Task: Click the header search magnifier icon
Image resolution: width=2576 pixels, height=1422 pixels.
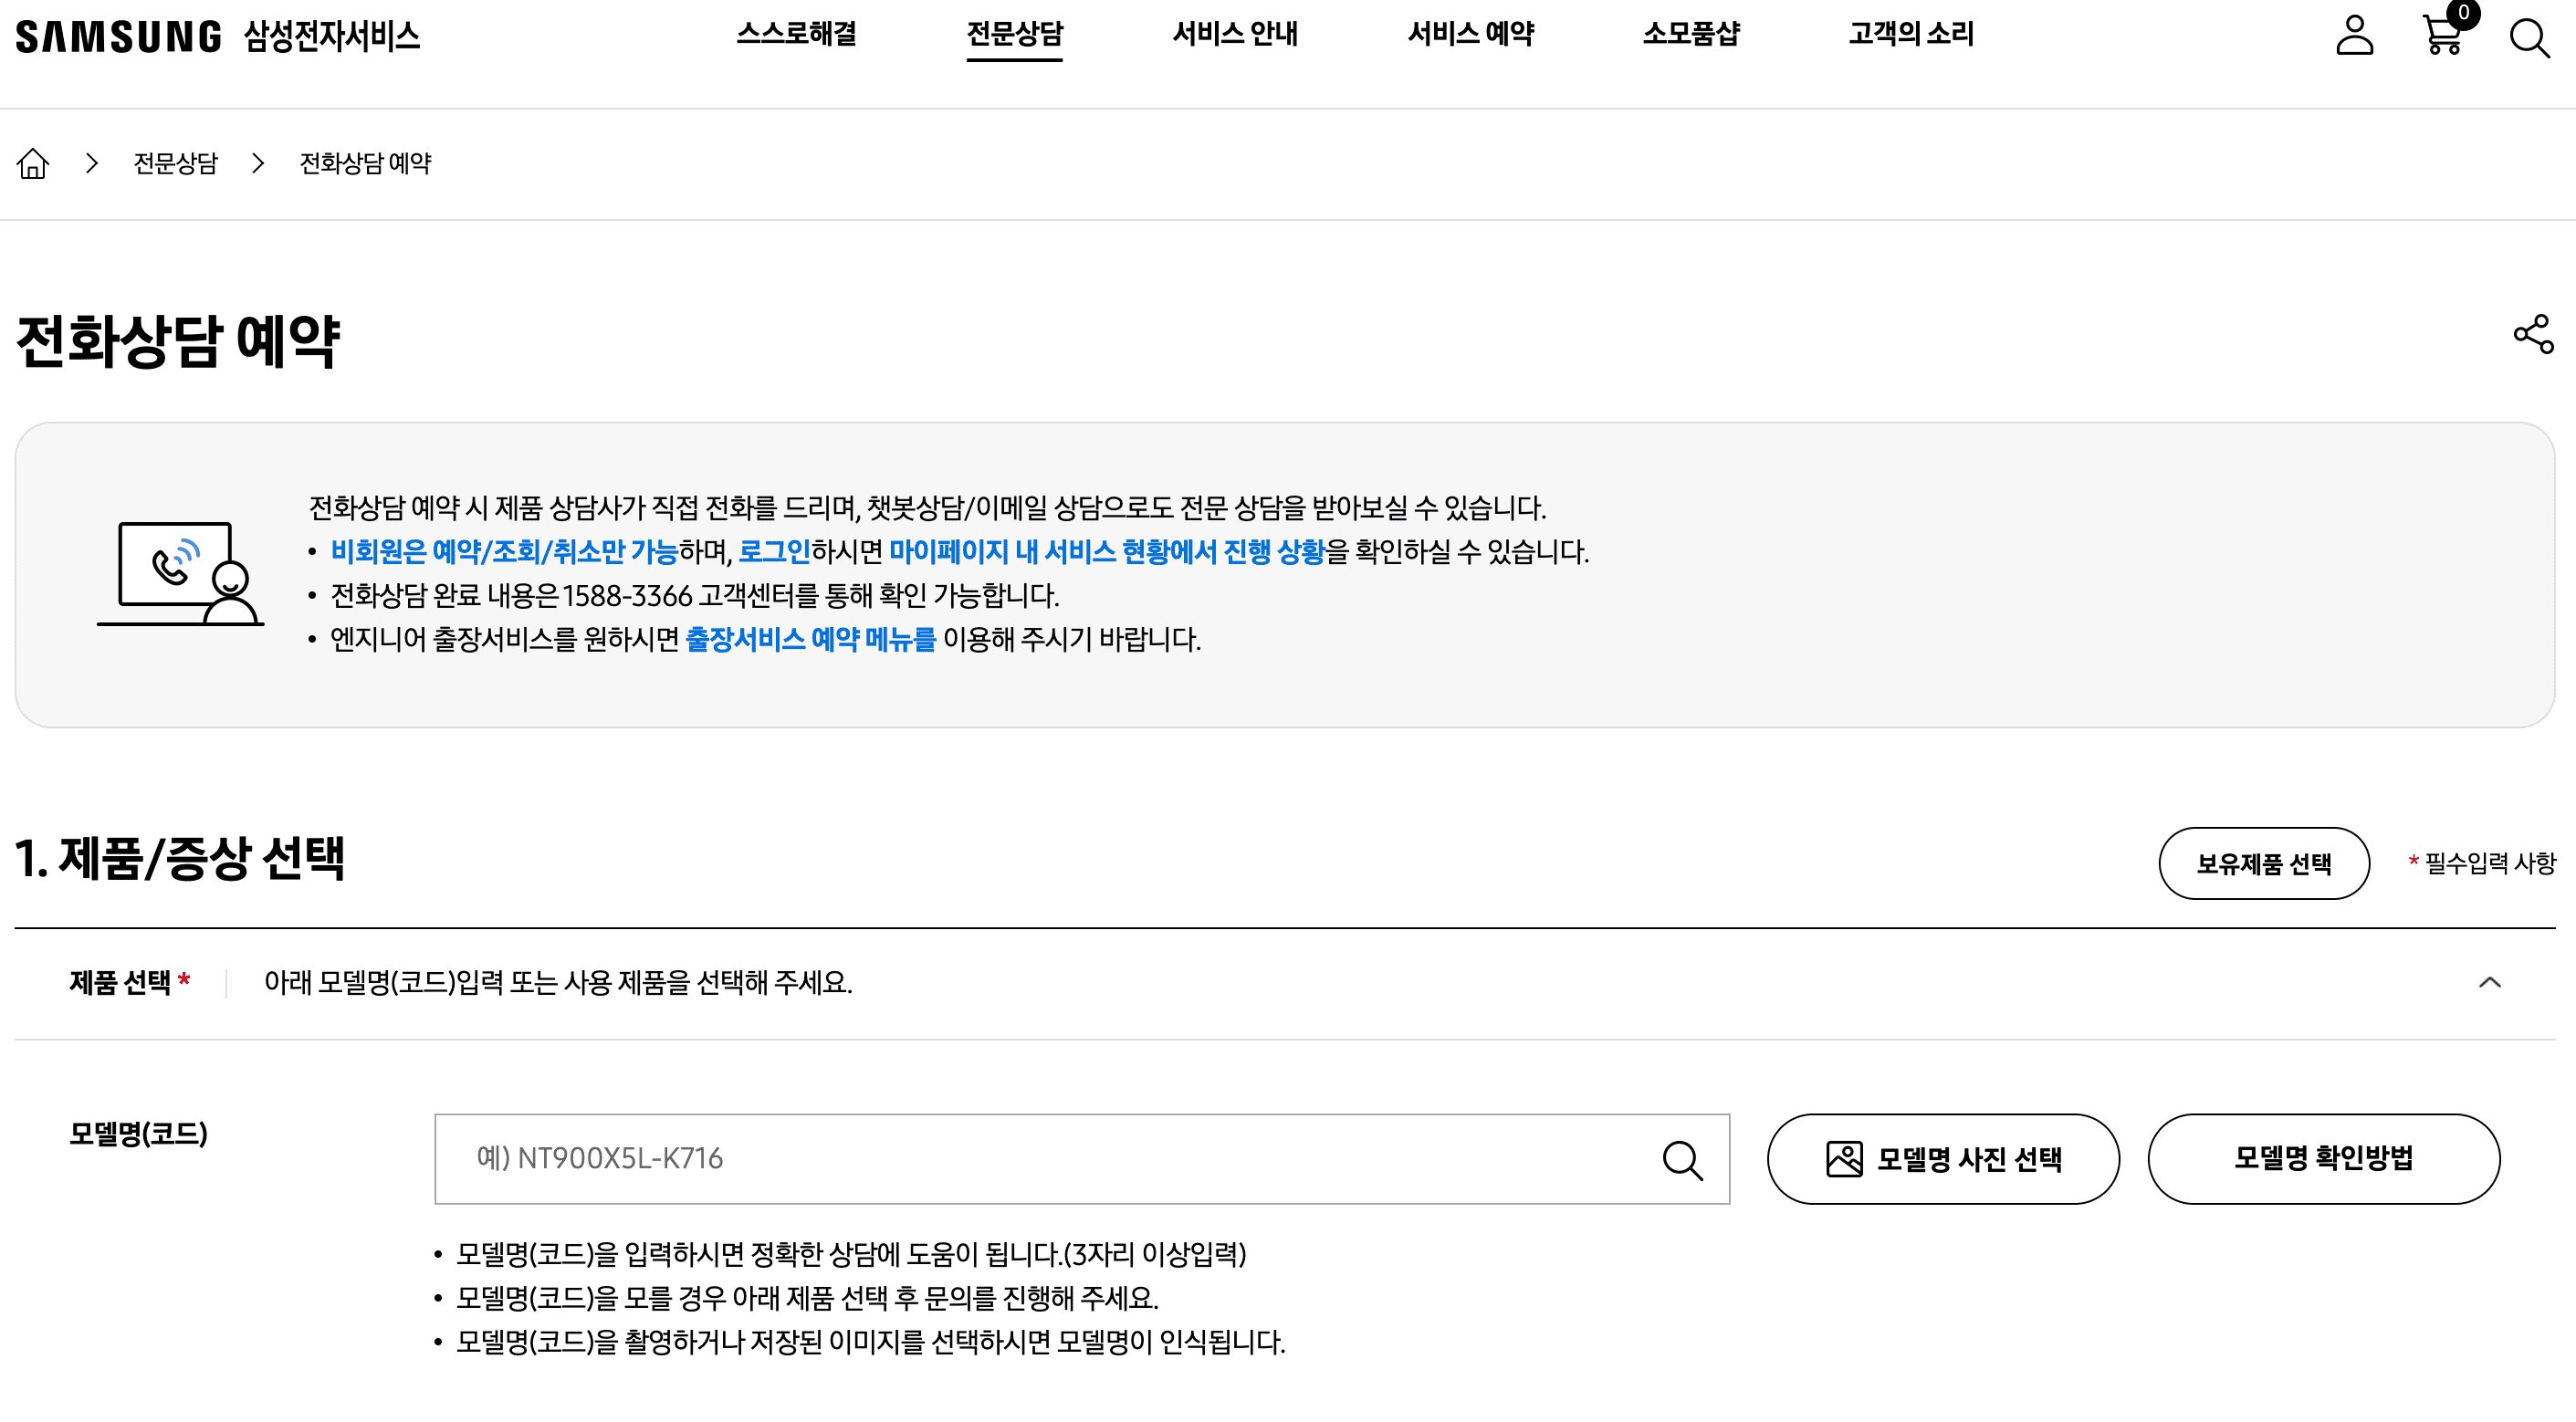Action: (2529, 38)
